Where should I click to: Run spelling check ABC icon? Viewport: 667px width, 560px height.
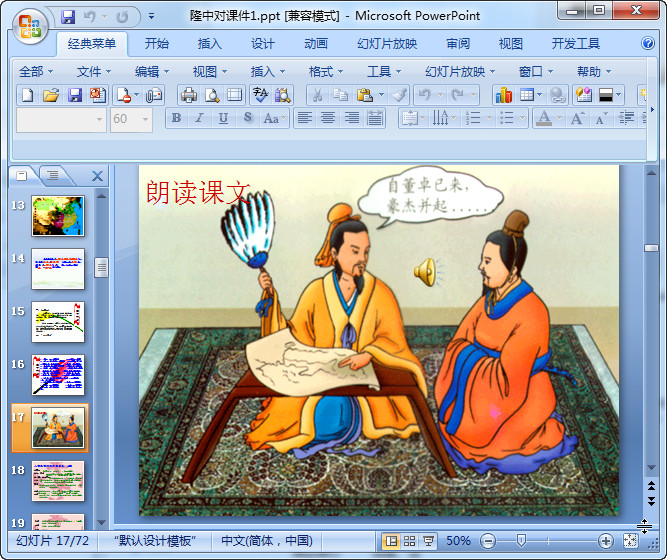260,95
